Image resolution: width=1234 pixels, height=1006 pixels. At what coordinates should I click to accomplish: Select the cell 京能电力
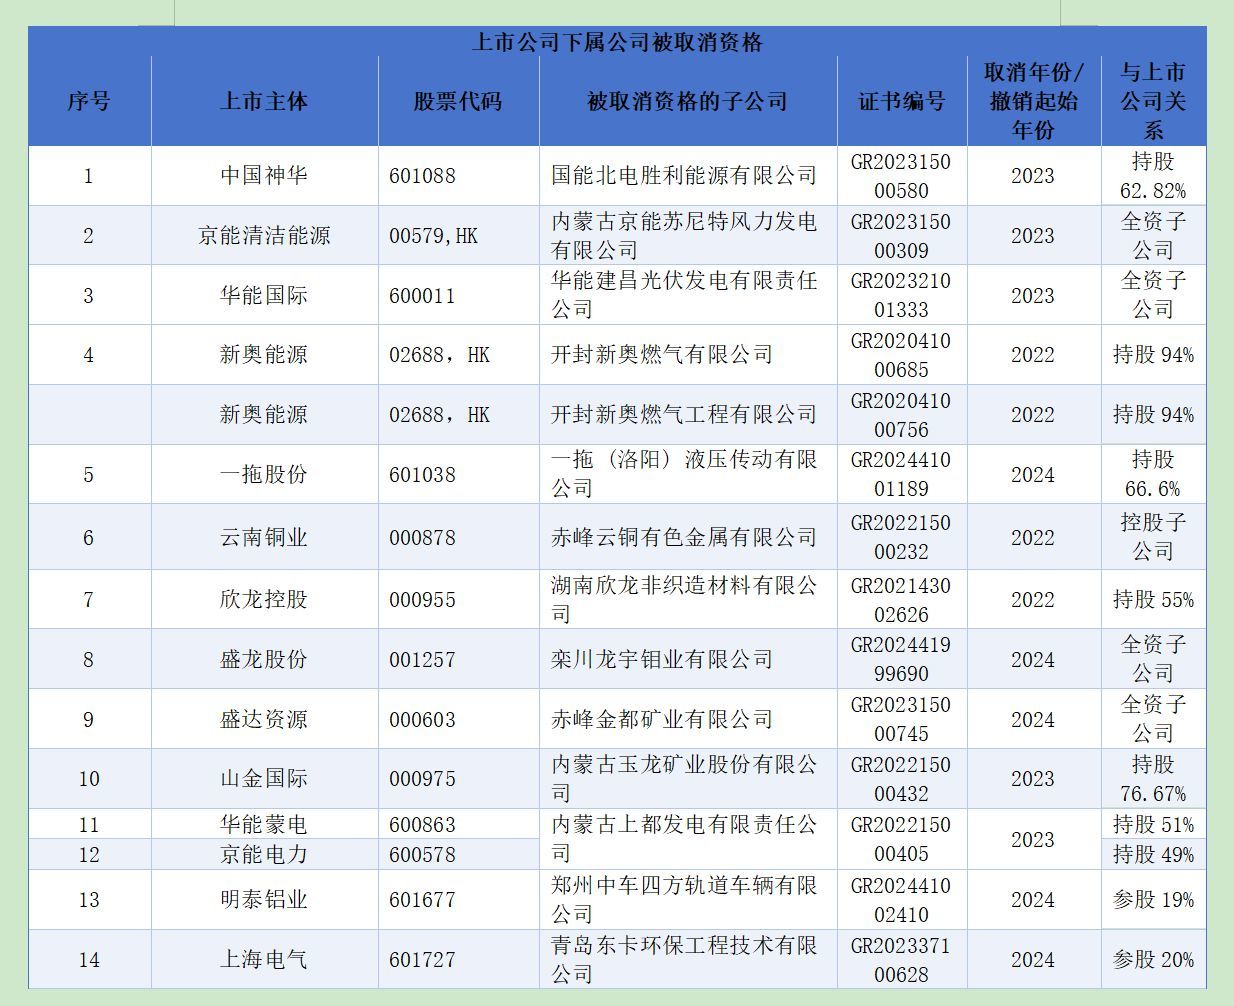coord(264,854)
